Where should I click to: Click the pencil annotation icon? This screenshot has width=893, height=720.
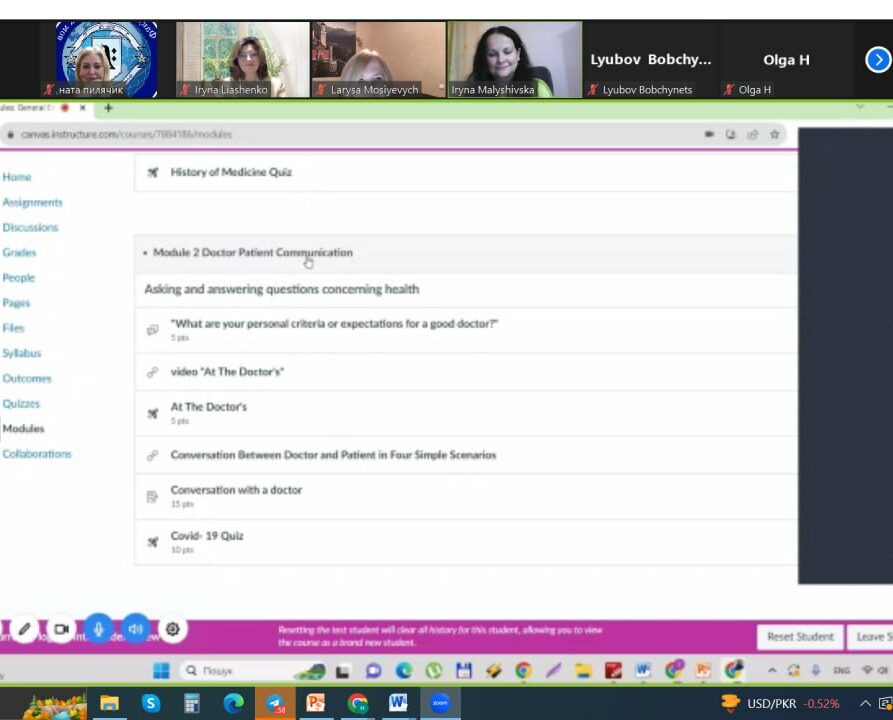(x=25, y=629)
